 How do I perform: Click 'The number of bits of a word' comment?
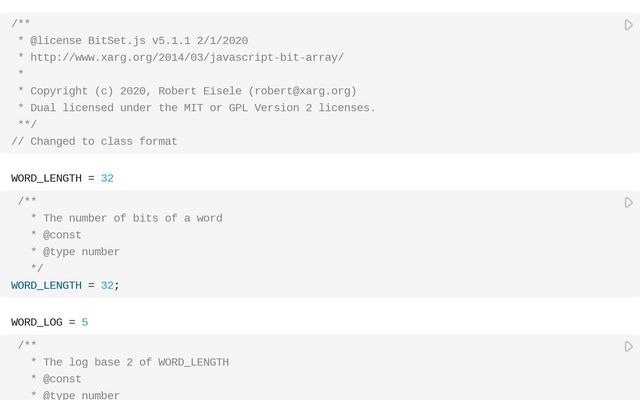133,218
